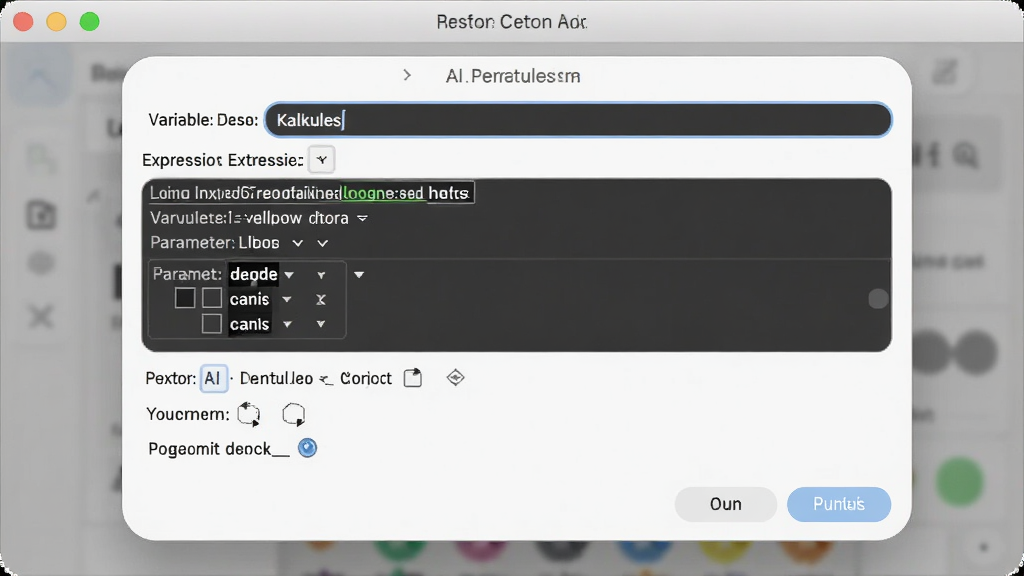Click the Oun button
Viewport: 1024px width, 576px height.
[x=726, y=504]
